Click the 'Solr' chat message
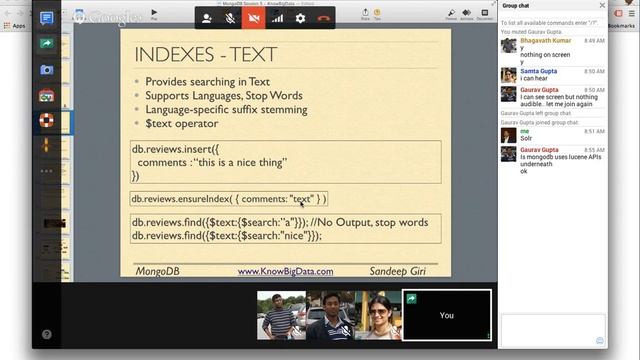 click(x=526, y=138)
